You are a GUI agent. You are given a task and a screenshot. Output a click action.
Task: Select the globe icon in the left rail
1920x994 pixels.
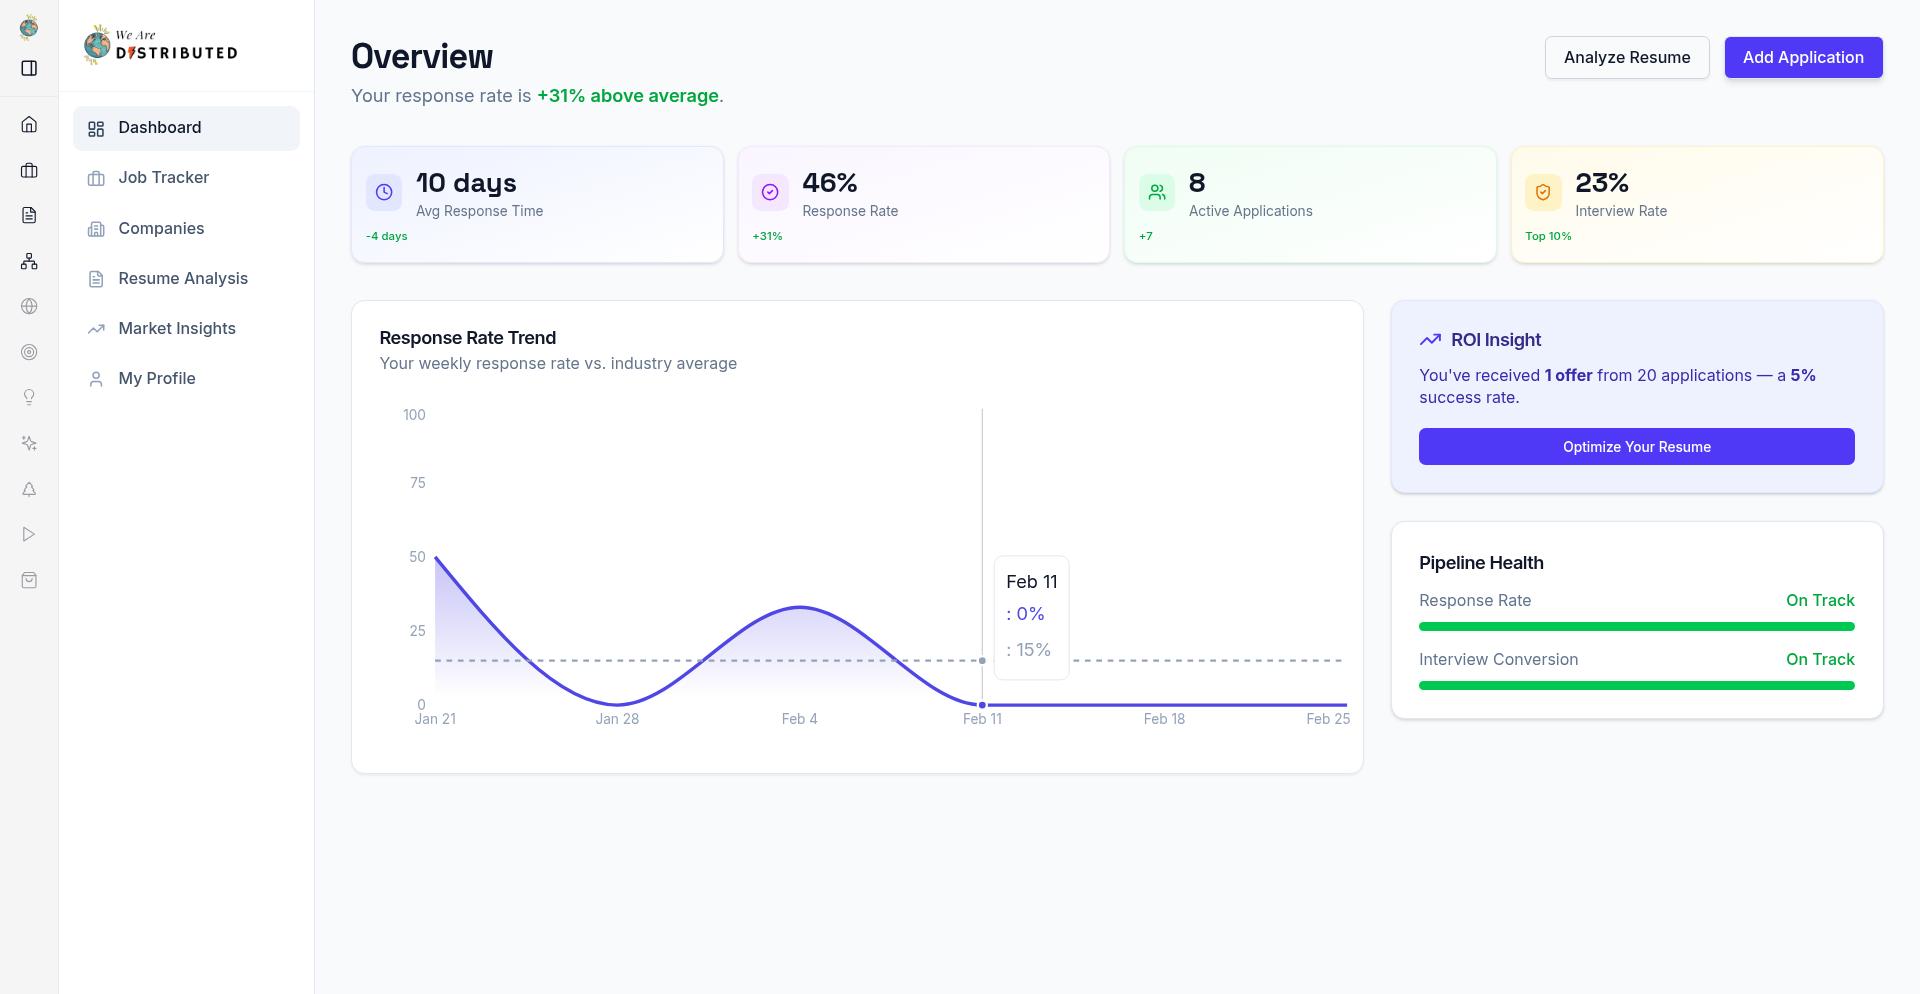coord(29,306)
